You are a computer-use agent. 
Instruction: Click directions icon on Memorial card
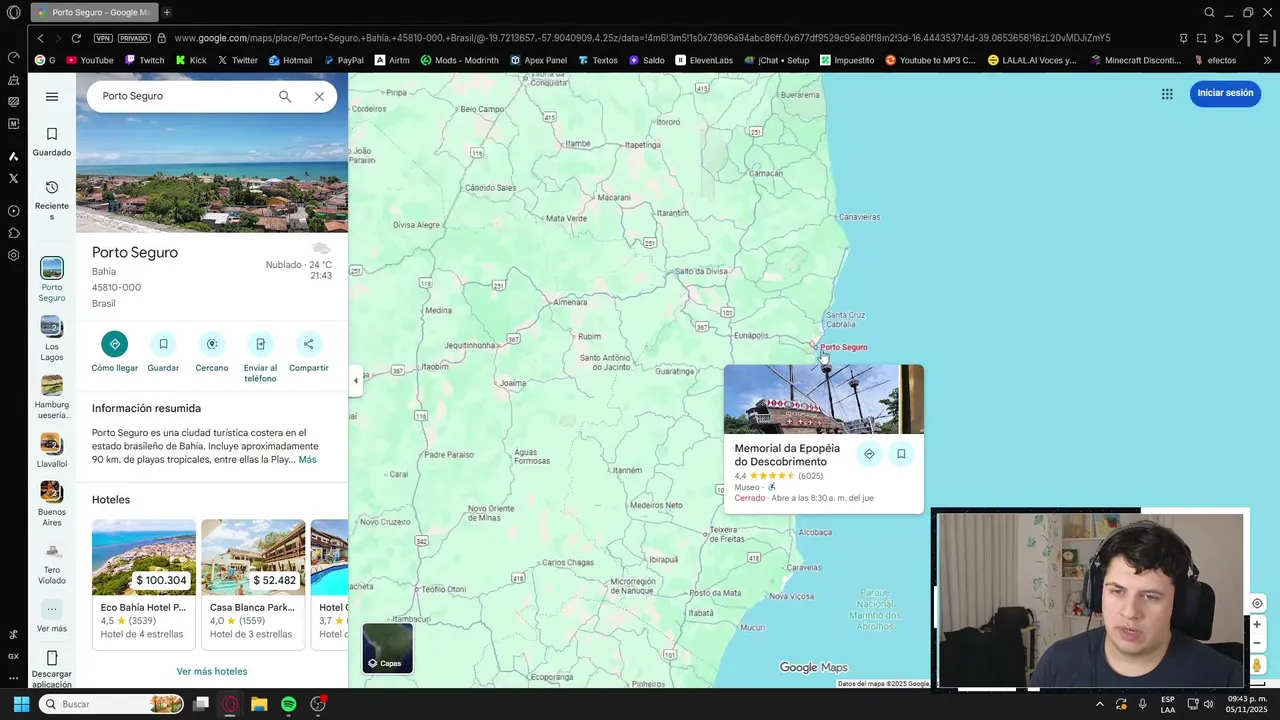pyautogui.click(x=869, y=454)
